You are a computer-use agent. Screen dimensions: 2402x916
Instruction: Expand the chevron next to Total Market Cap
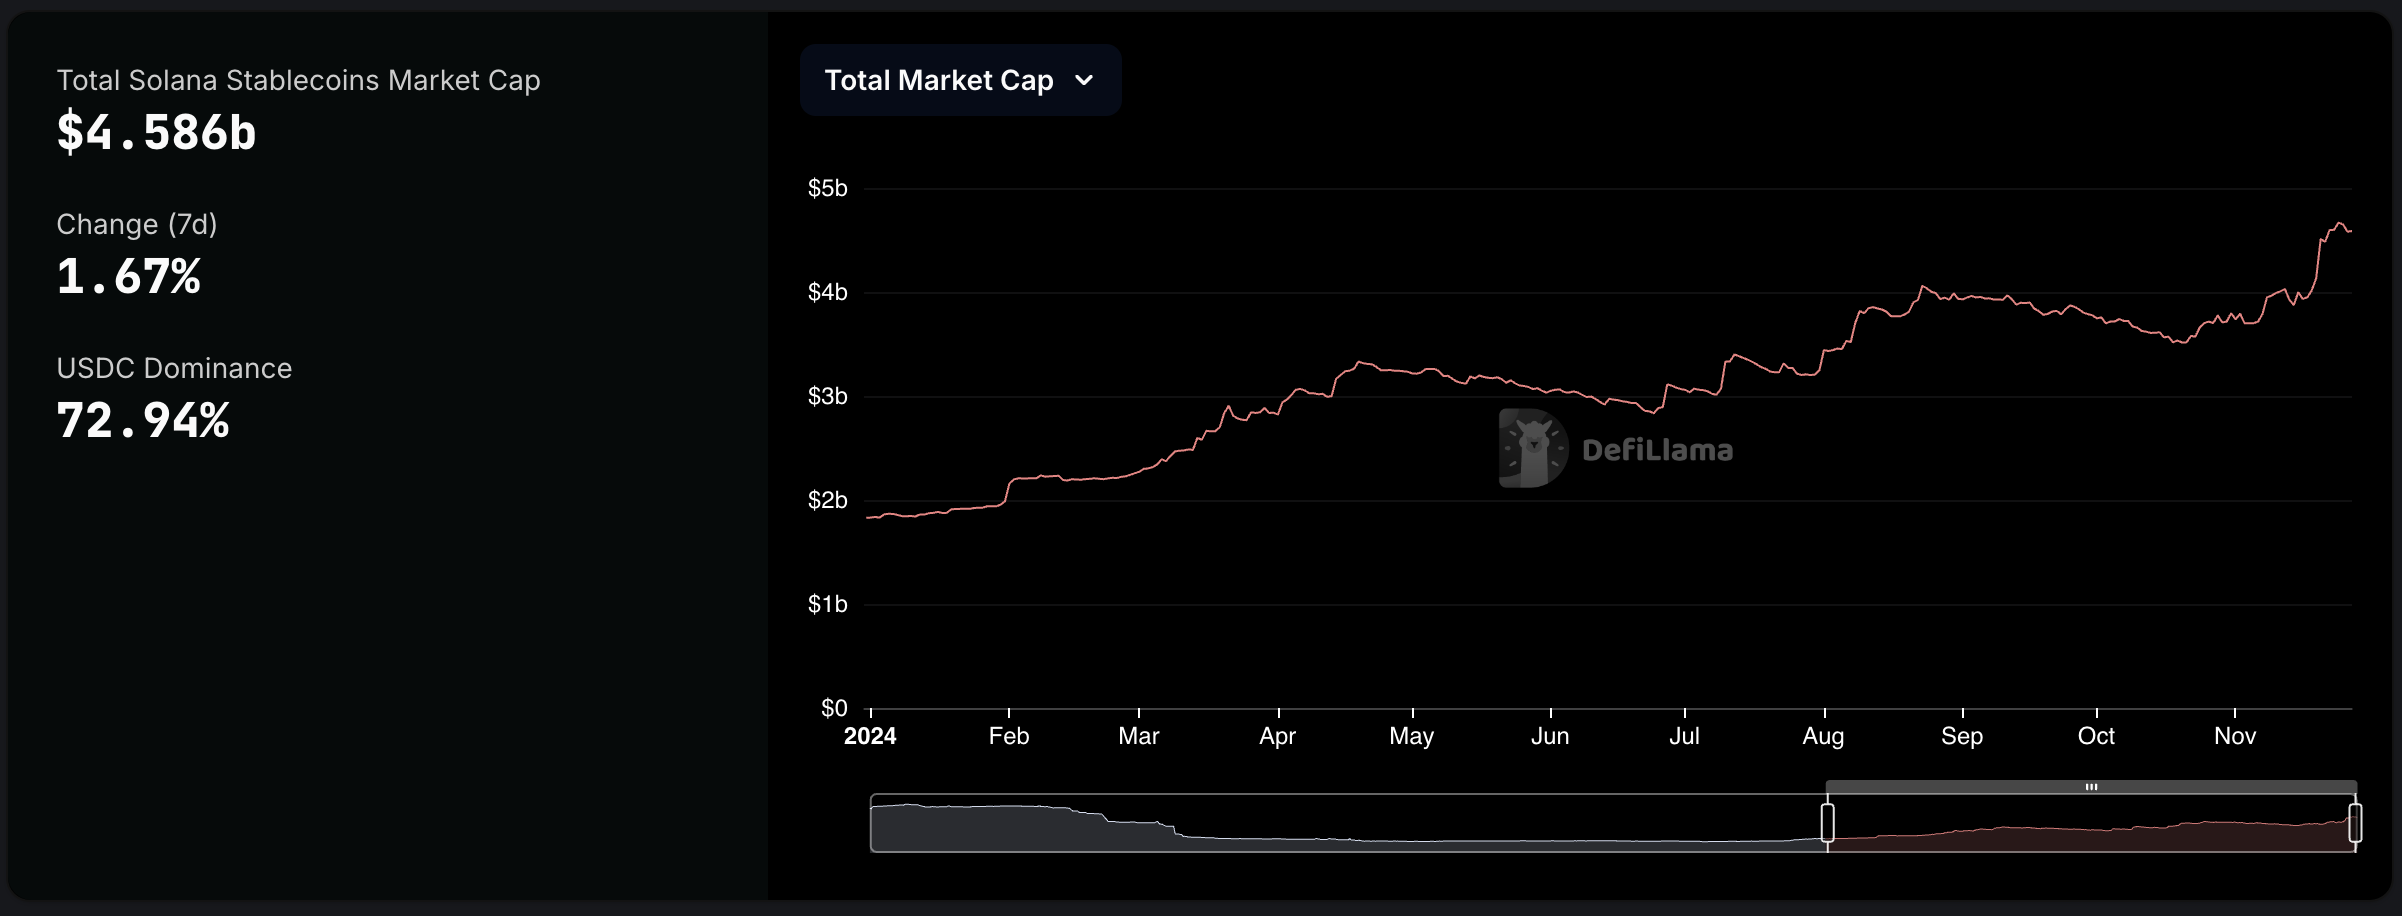[1086, 81]
